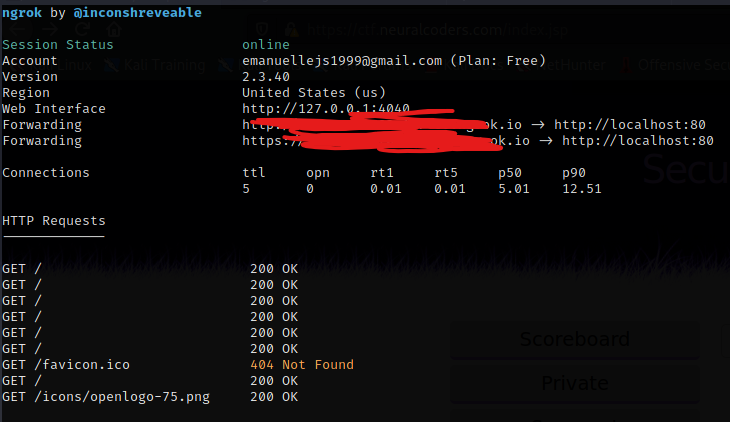The image size is (730, 422).
Task: Open the Web Interface URL http://127.0.0.1:4040
Action: (x=326, y=109)
